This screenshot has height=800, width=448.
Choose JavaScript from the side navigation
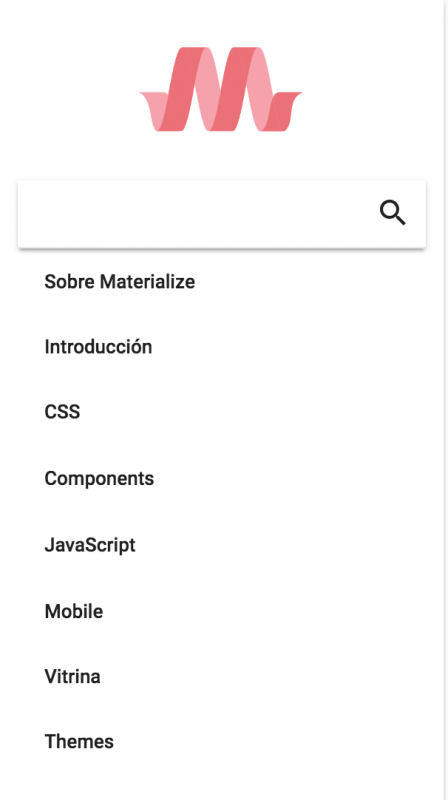click(x=90, y=545)
